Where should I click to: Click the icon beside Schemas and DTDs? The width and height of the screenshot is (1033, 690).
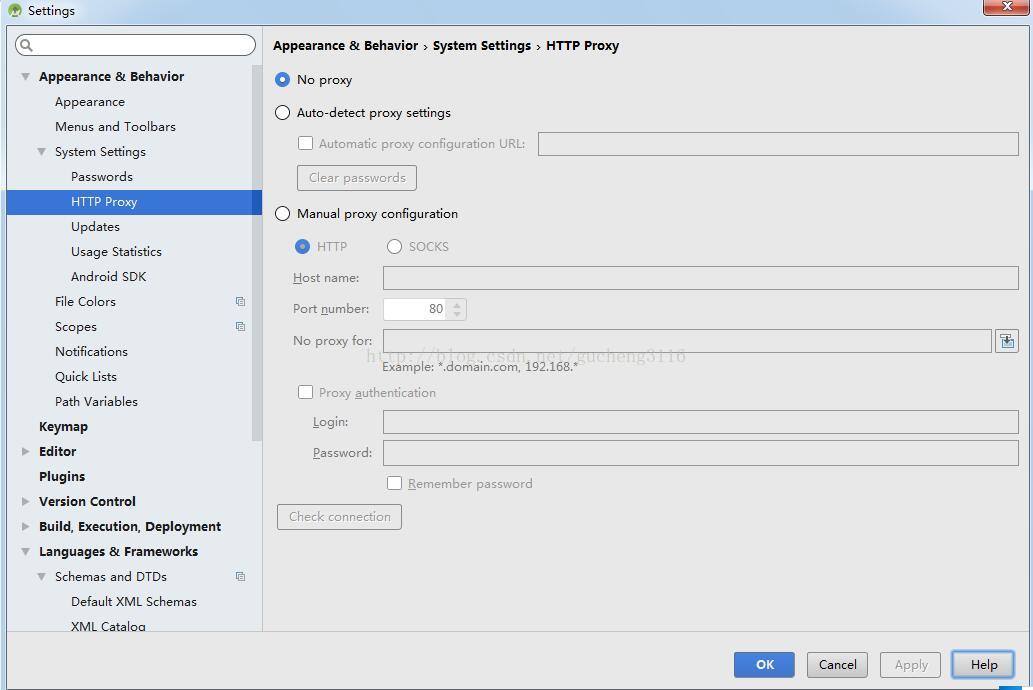pyautogui.click(x=240, y=576)
